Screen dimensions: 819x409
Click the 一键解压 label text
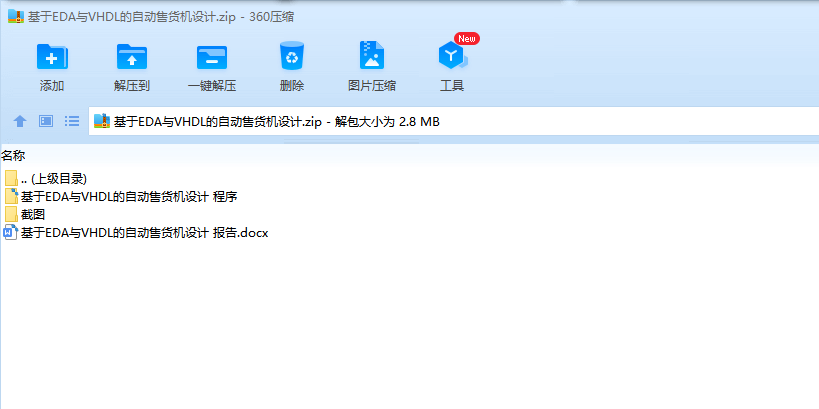[212, 86]
